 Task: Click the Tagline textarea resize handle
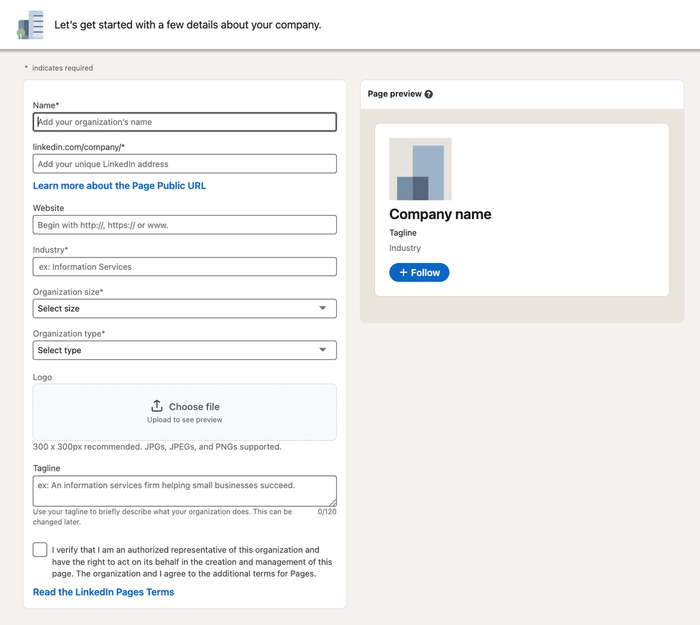(x=333, y=503)
